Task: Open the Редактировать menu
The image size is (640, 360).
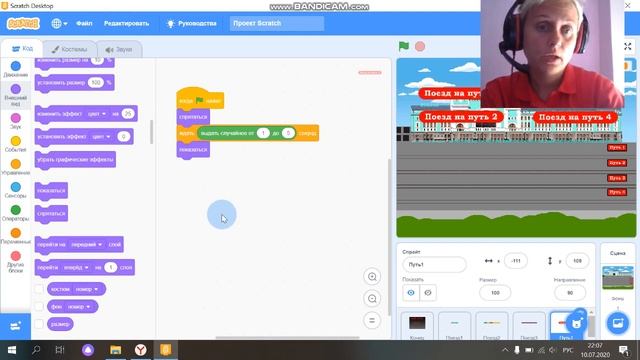Action: pyautogui.click(x=126, y=23)
